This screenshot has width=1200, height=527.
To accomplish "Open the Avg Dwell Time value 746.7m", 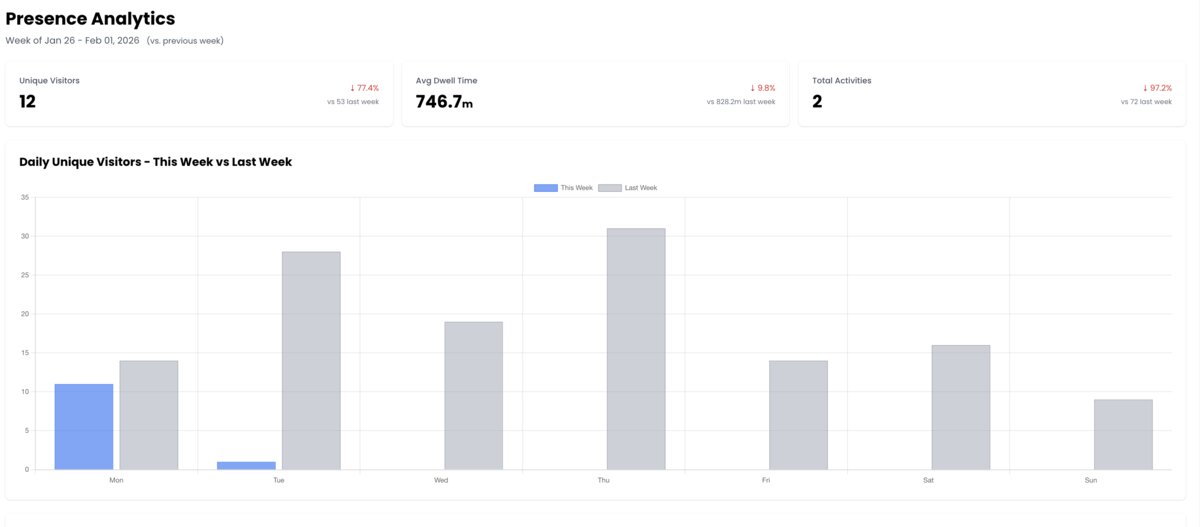I will (x=444, y=101).
